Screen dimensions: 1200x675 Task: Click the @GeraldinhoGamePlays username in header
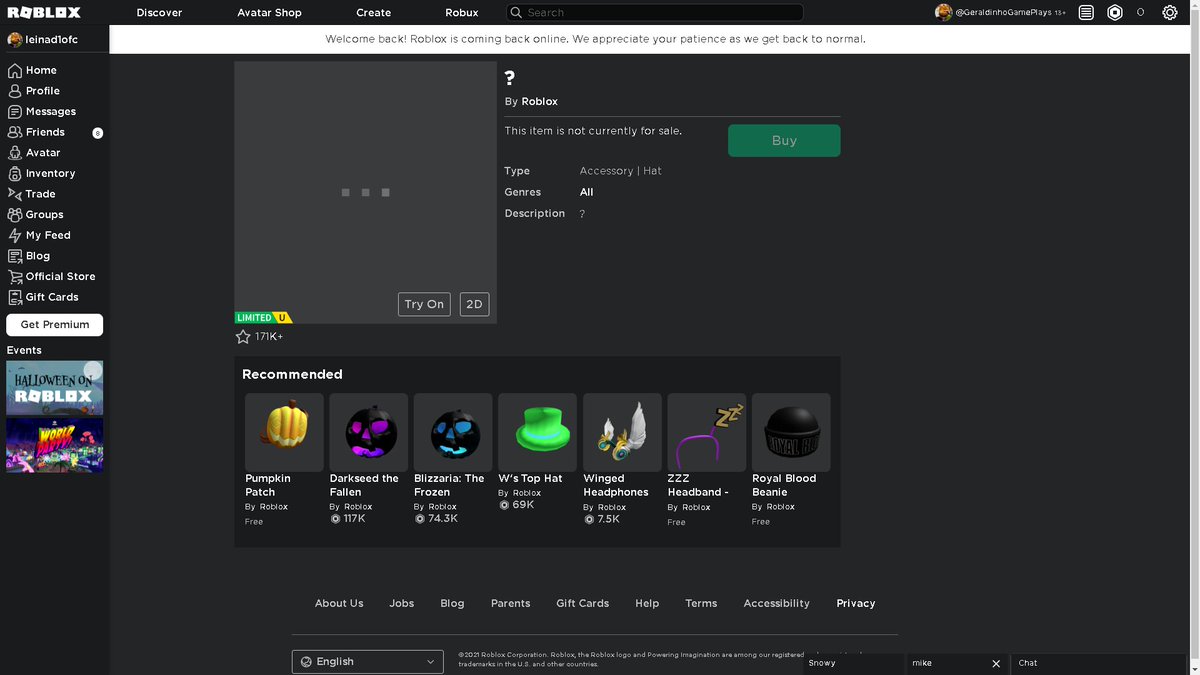(1003, 13)
